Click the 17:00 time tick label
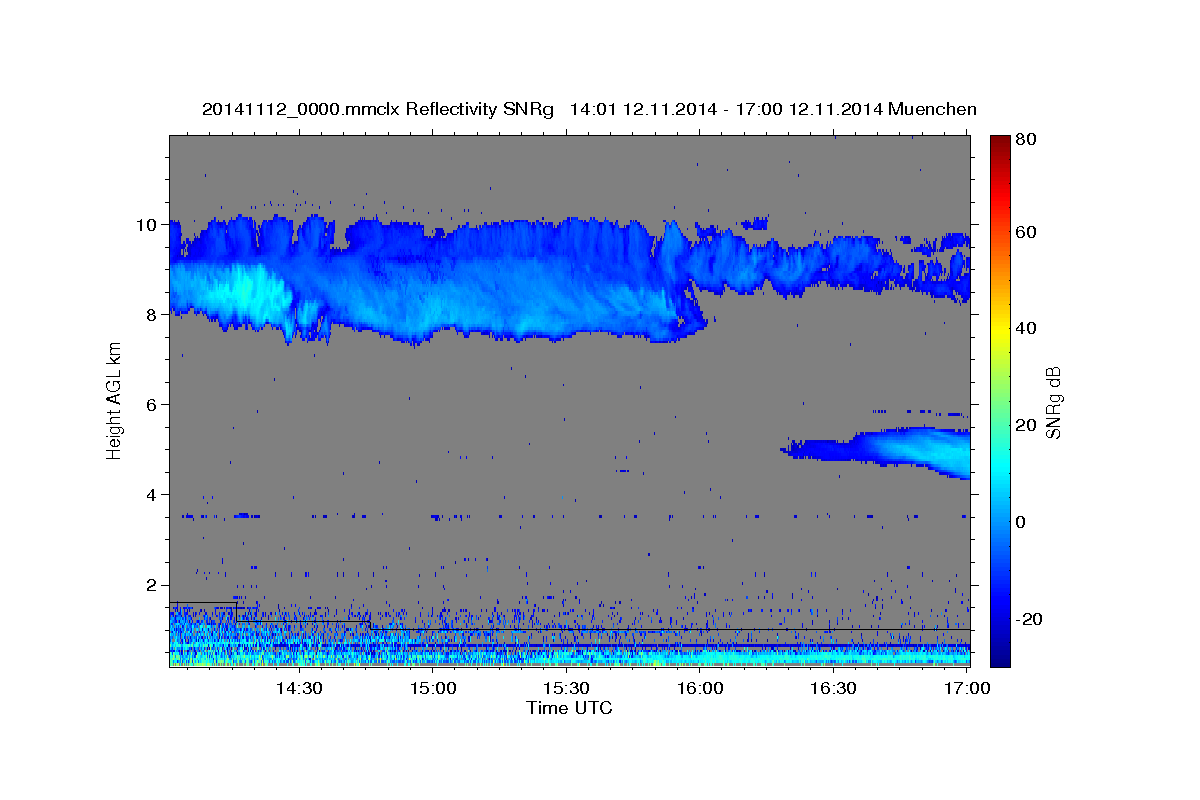The width and height of the screenshot is (1200, 800). pos(968,689)
